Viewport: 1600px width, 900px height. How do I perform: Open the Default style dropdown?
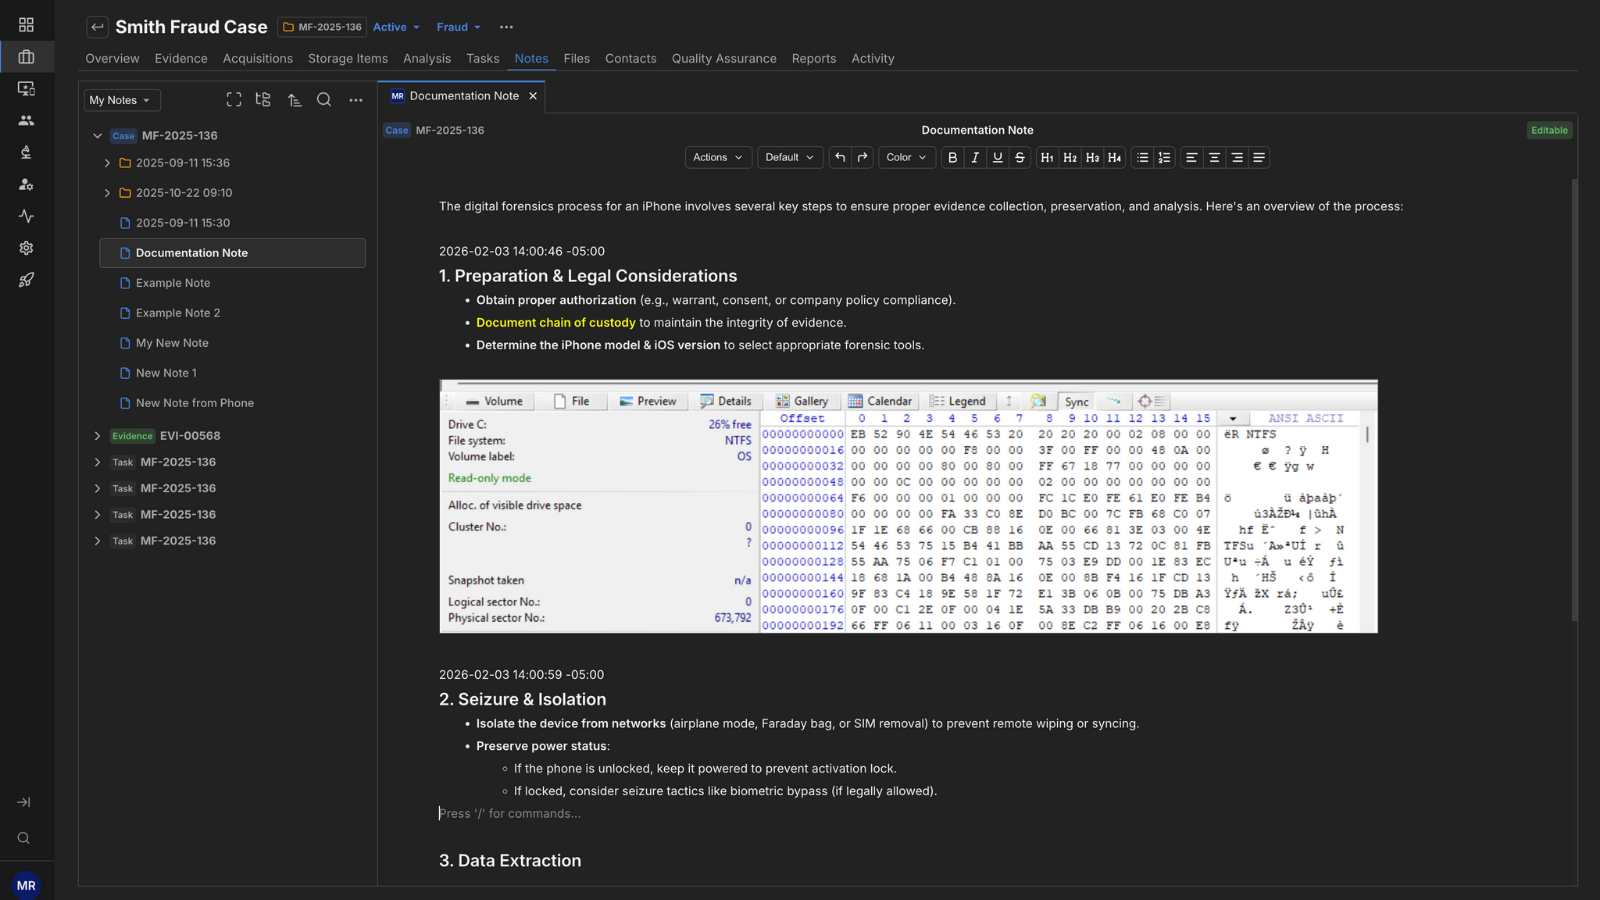coord(790,157)
